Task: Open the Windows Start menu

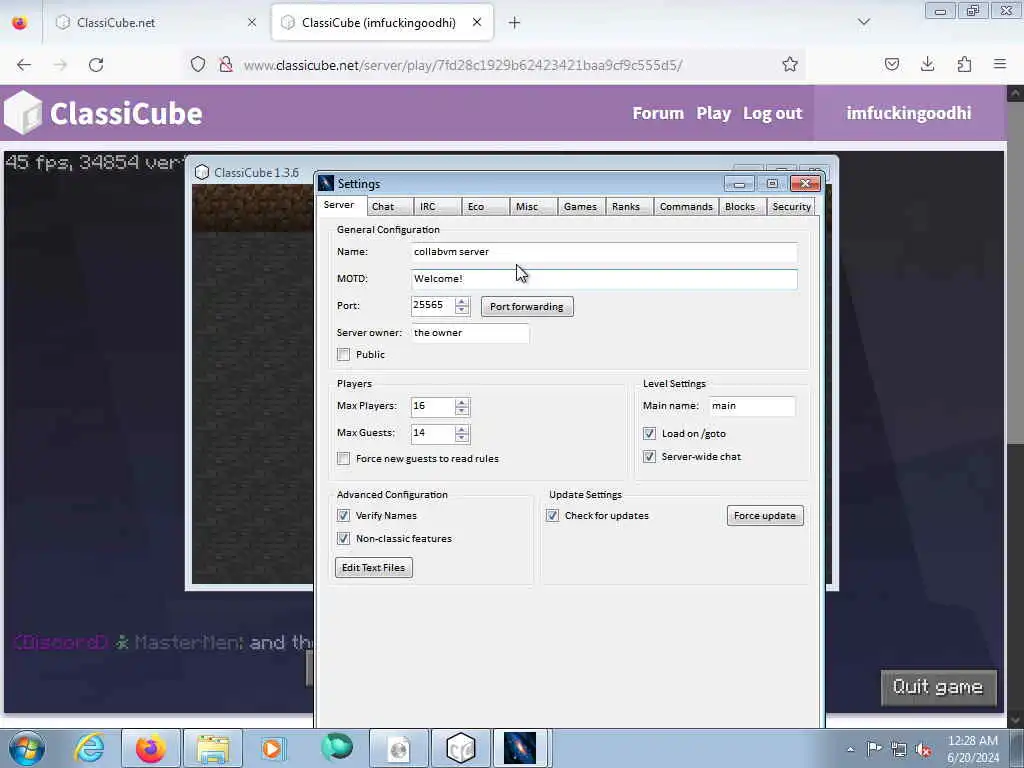Action: point(26,748)
